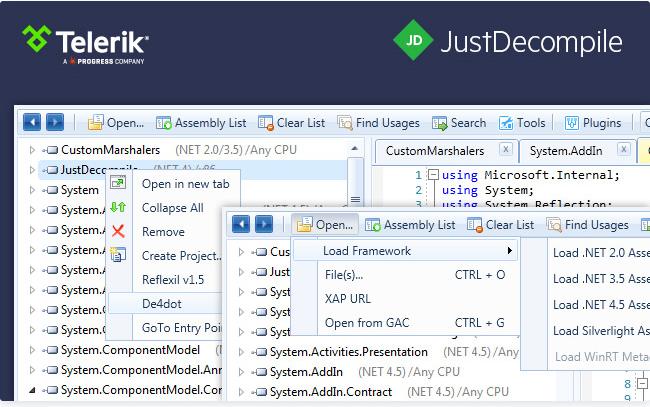
Task: Select De4dot in the context menu
Action: click(x=165, y=304)
